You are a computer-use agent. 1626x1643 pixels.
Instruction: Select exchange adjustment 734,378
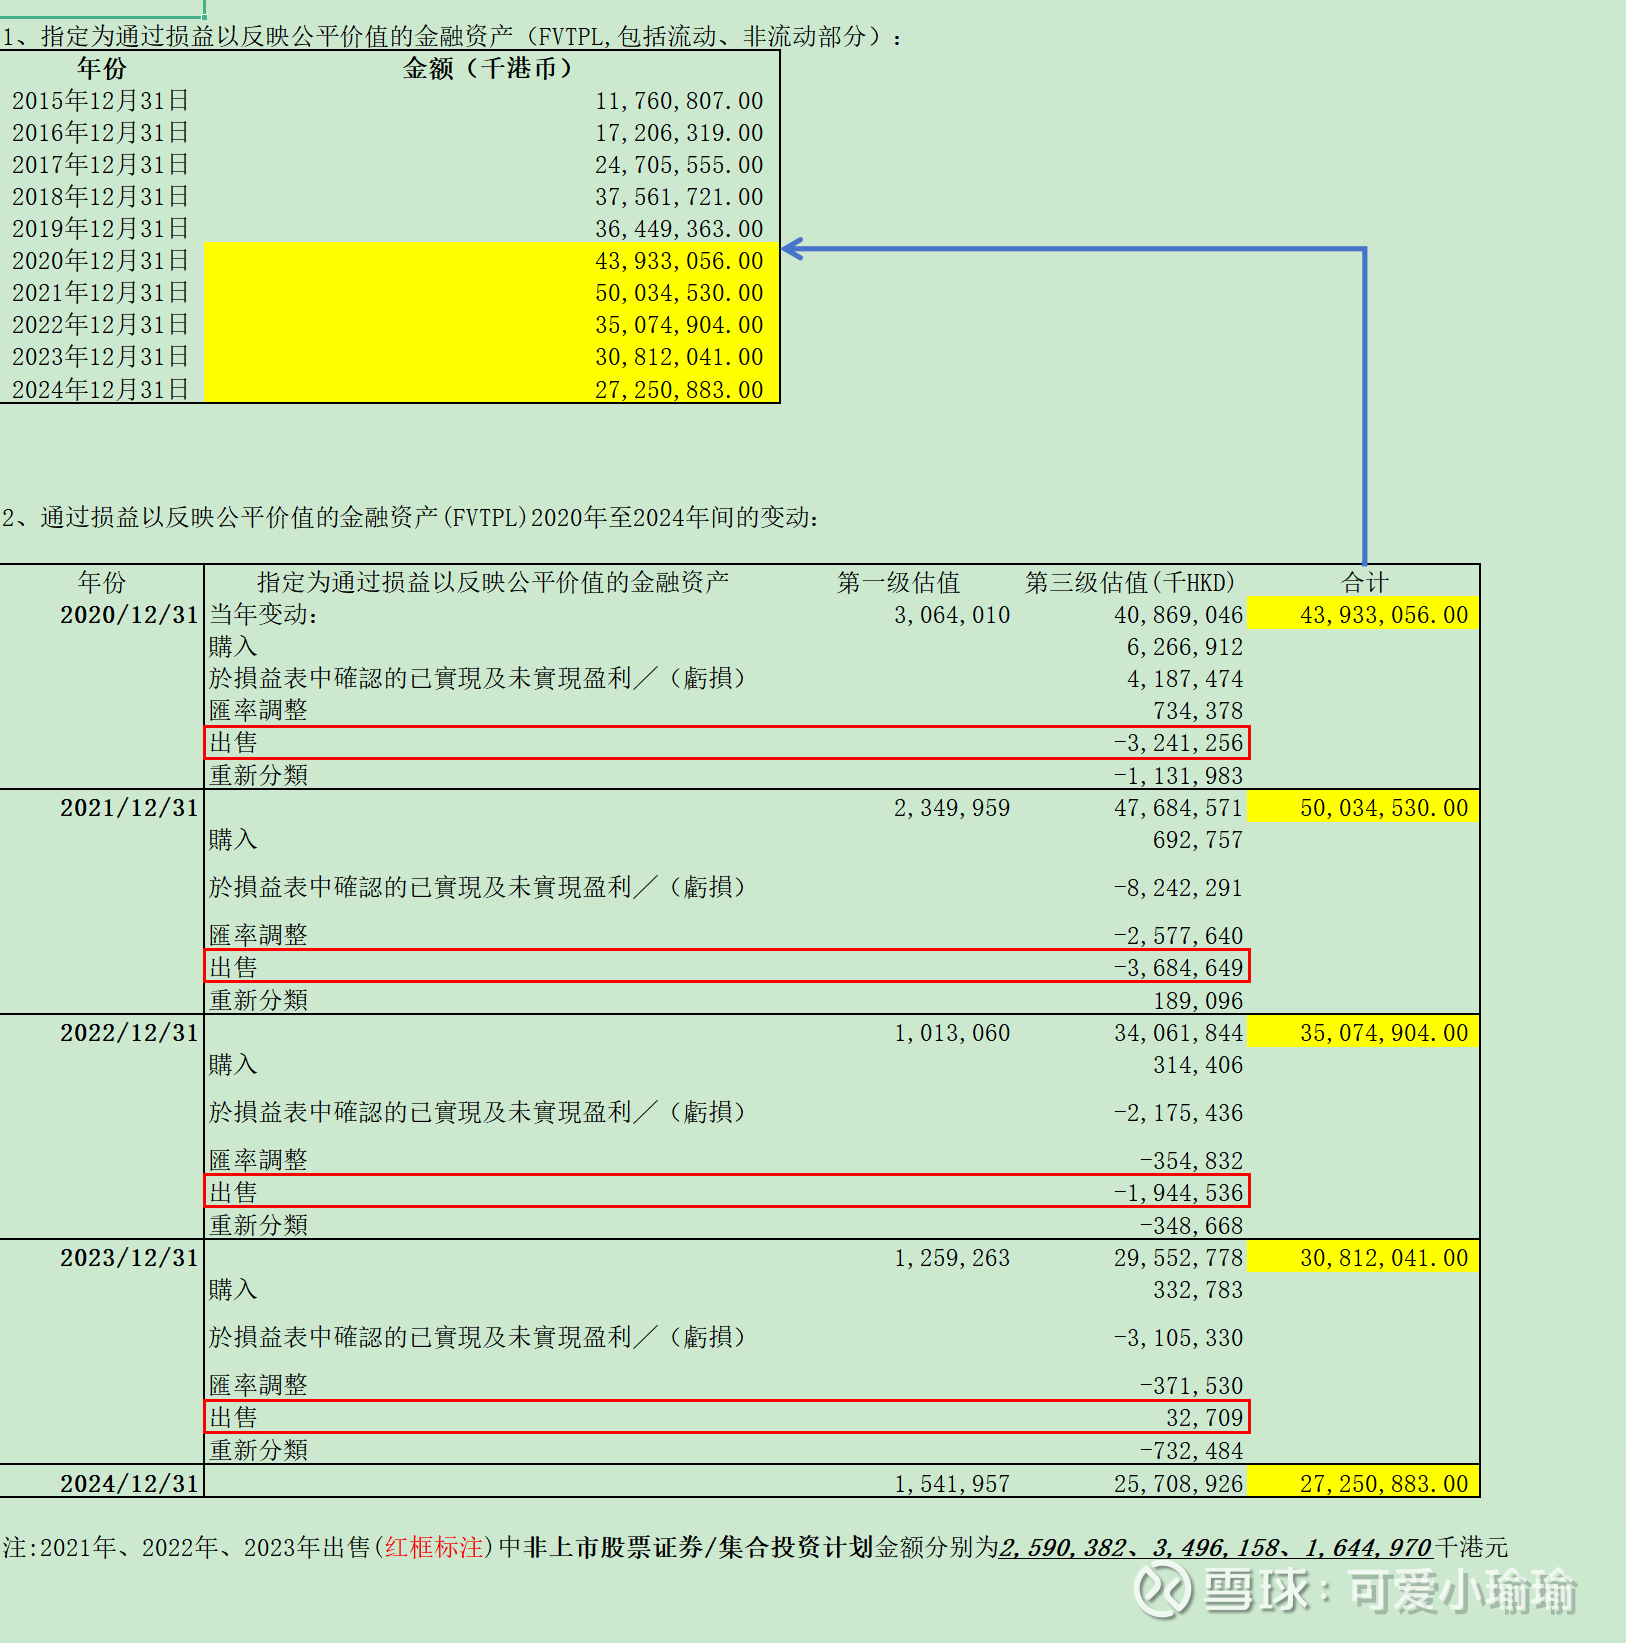pos(1198,711)
